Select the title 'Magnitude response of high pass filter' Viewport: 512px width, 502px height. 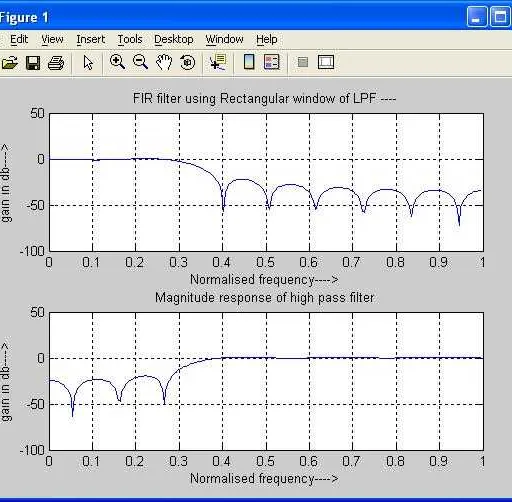click(265, 297)
